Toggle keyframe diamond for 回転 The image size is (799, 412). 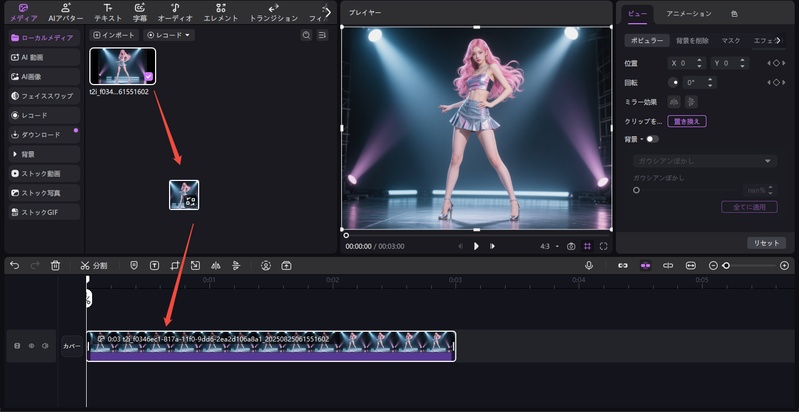(776, 83)
